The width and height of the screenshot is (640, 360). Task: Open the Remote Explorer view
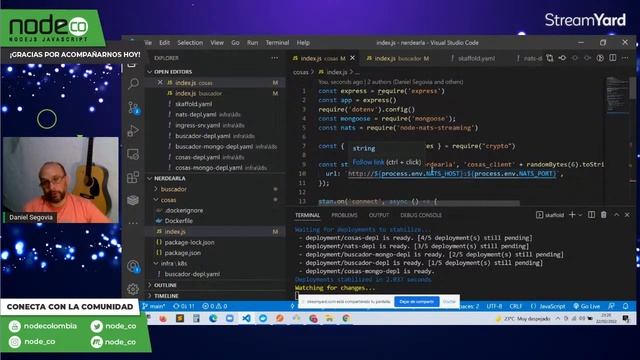pyautogui.click(x=133, y=154)
